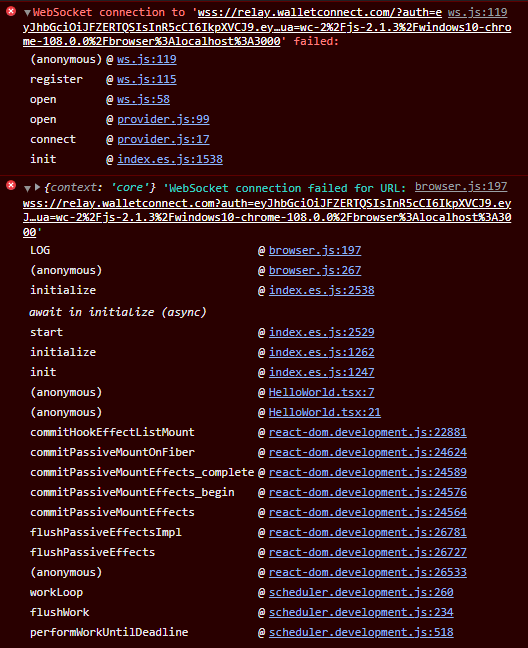528x648 pixels.
Task: Expand the {context: 'core'} object
Action: pyautogui.click(x=37, y=187)
